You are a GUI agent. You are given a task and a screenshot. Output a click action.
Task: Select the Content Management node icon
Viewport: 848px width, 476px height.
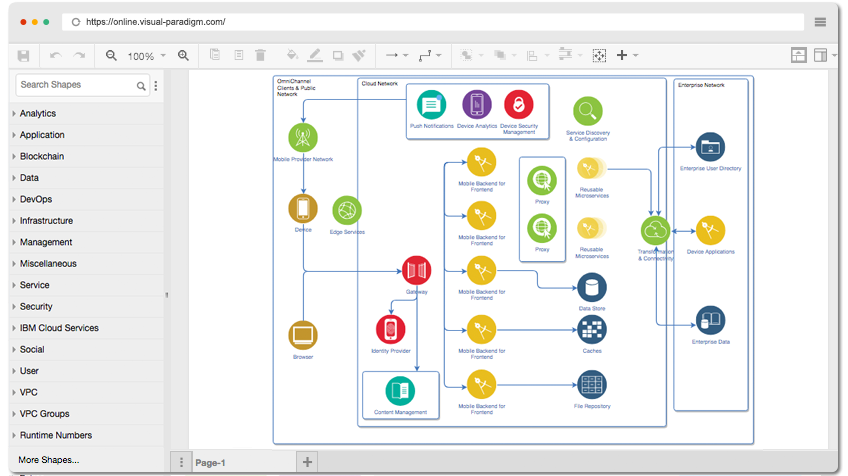tap(400, 391)
